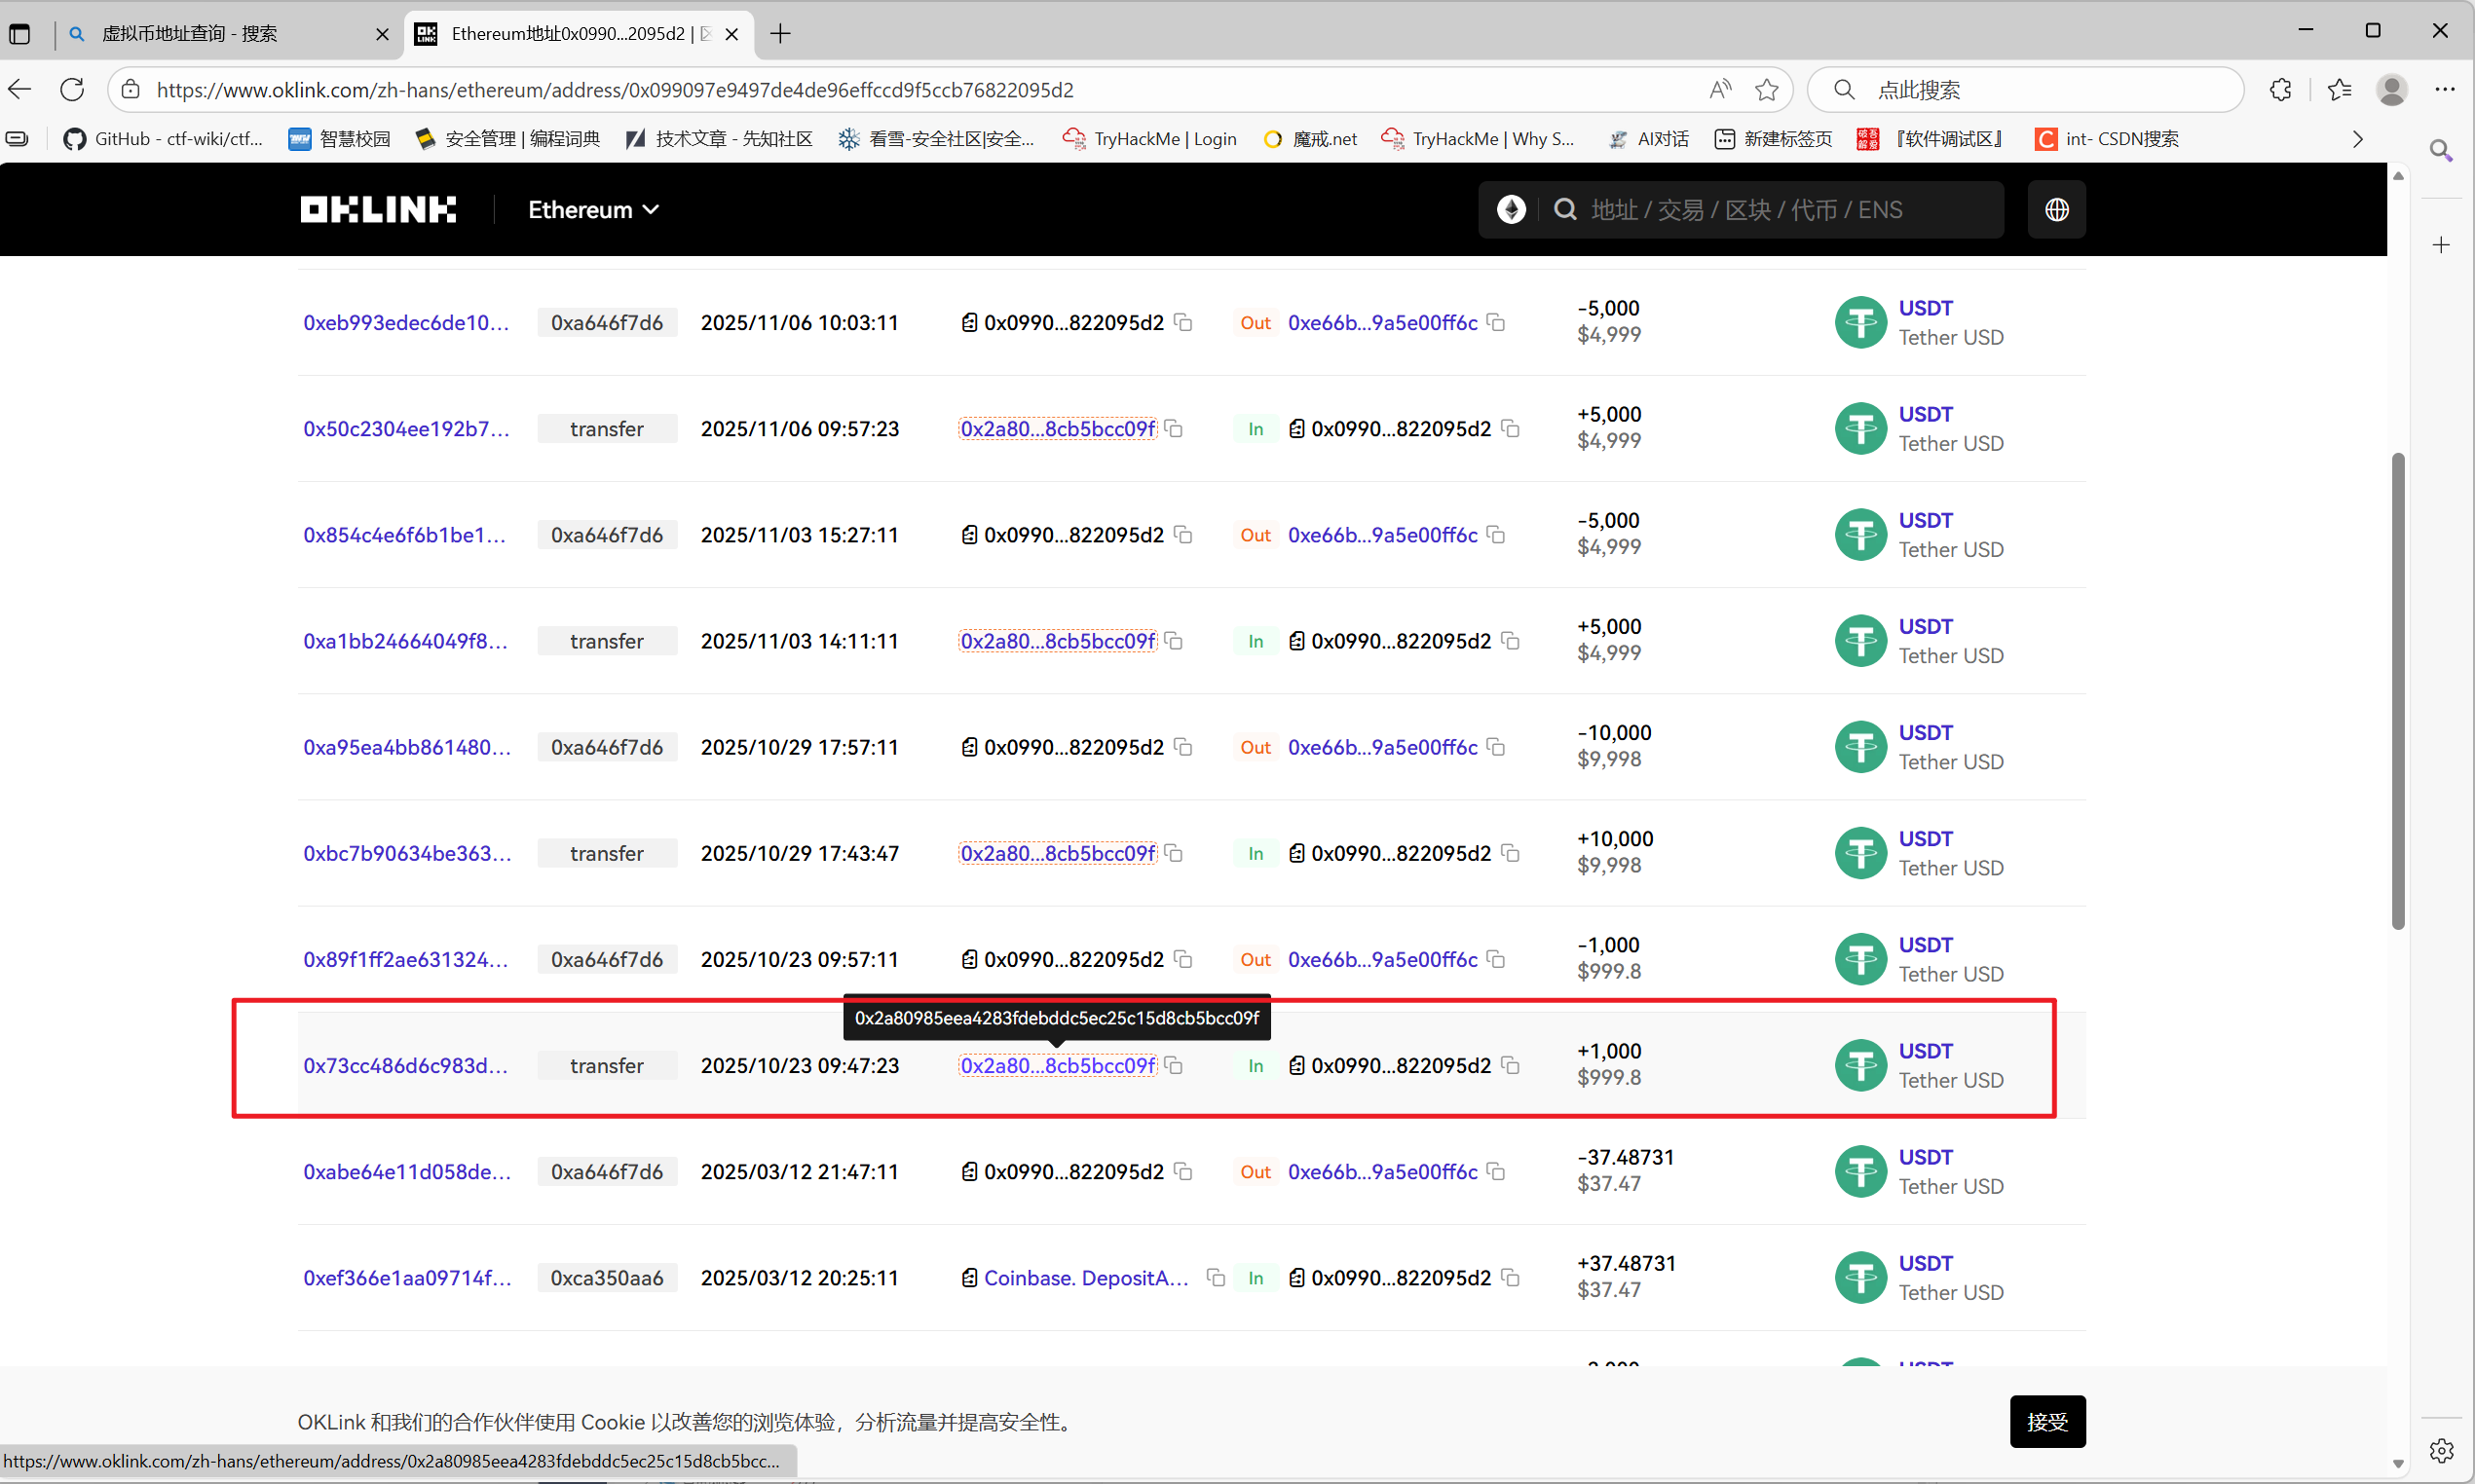Open transaction 0x73cc486d6c983d... link

pos(405,1066)
